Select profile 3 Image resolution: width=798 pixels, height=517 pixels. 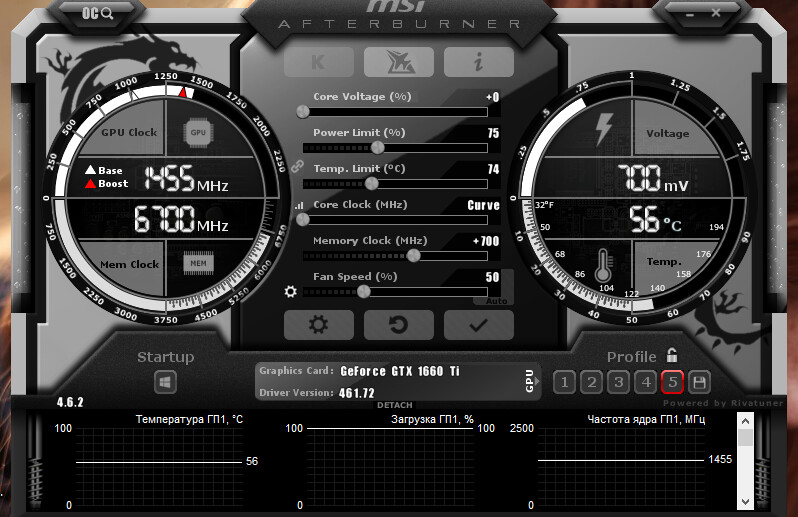click(618, 382)
